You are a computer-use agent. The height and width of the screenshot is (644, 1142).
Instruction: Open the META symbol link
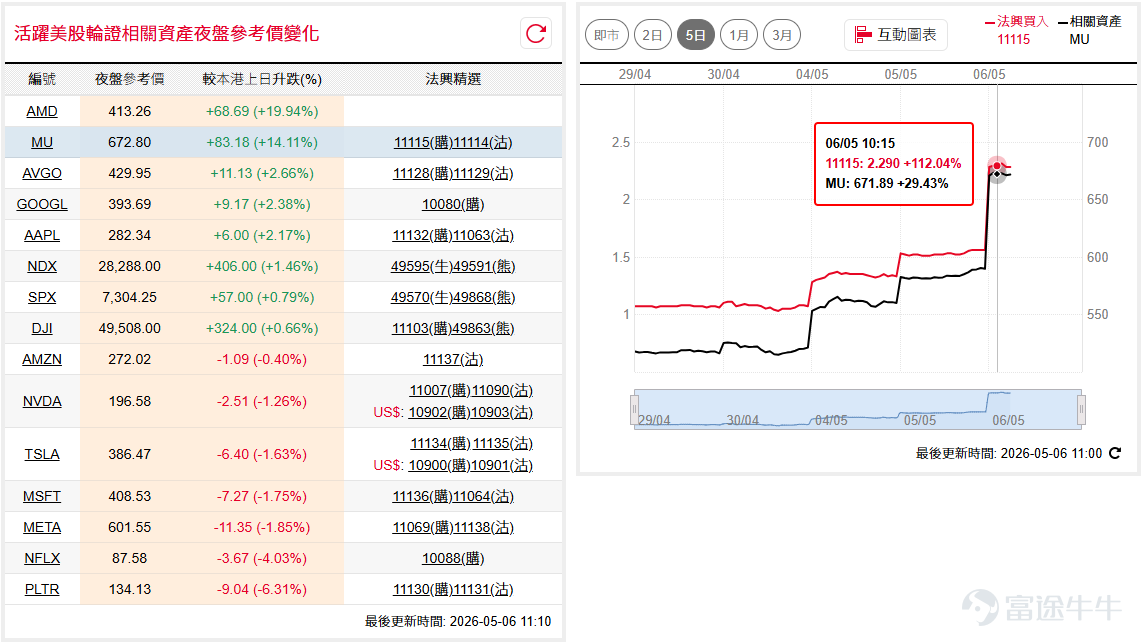click(x=42, y=527)
